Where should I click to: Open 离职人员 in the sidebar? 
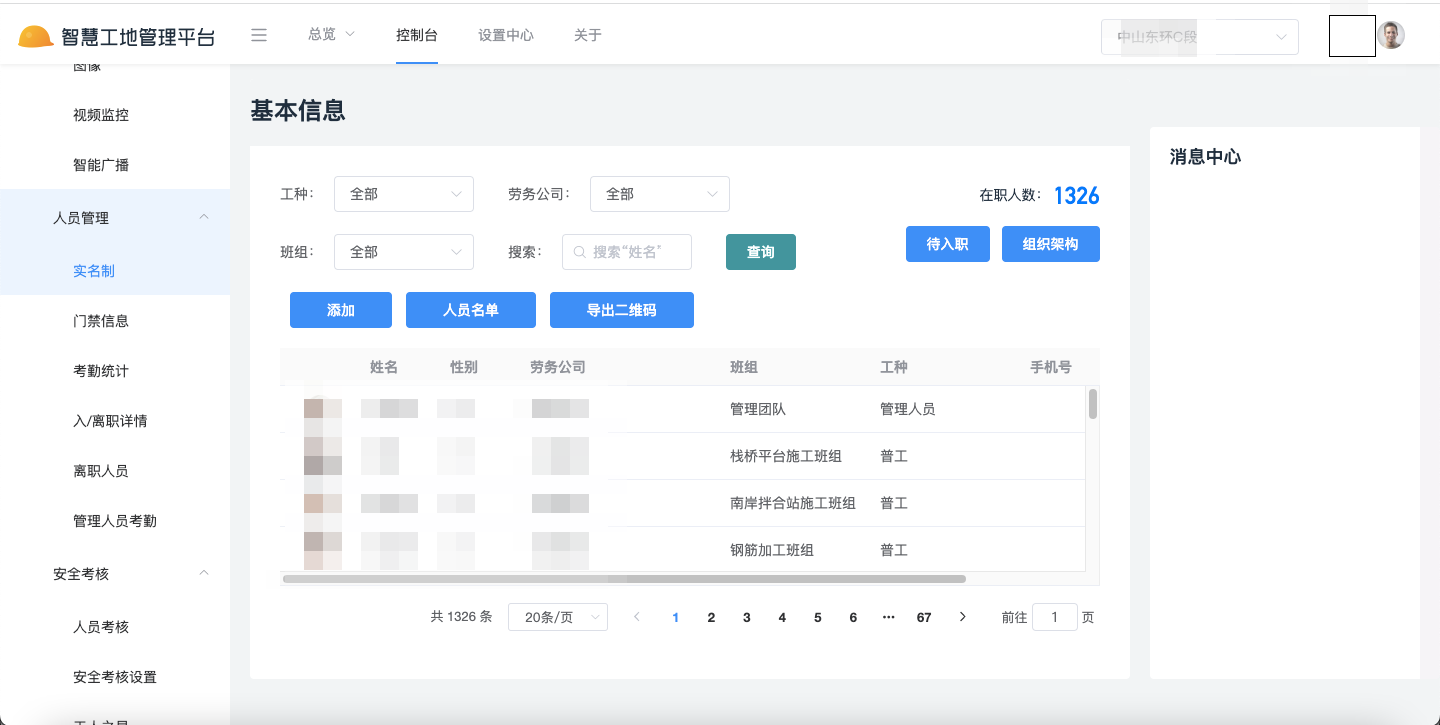pos(101,471)
